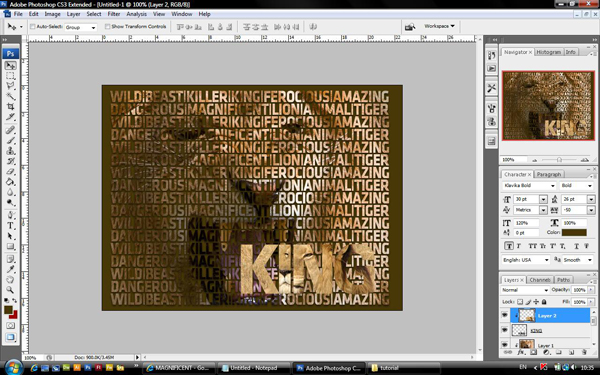Select the Move tool in toolbox

click(10, 66)
